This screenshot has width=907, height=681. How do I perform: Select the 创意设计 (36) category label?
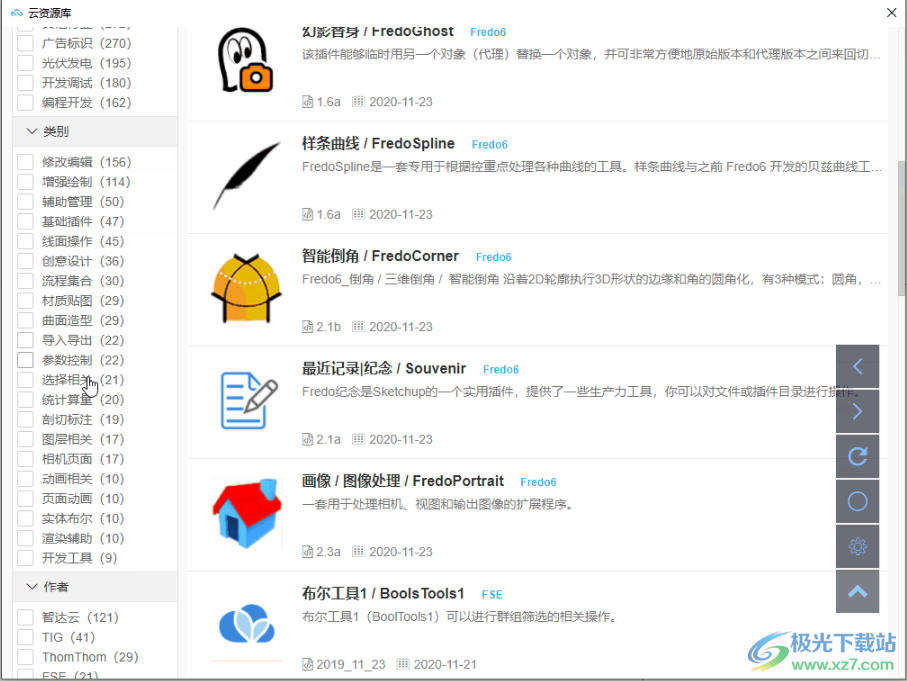pos(83,261)
